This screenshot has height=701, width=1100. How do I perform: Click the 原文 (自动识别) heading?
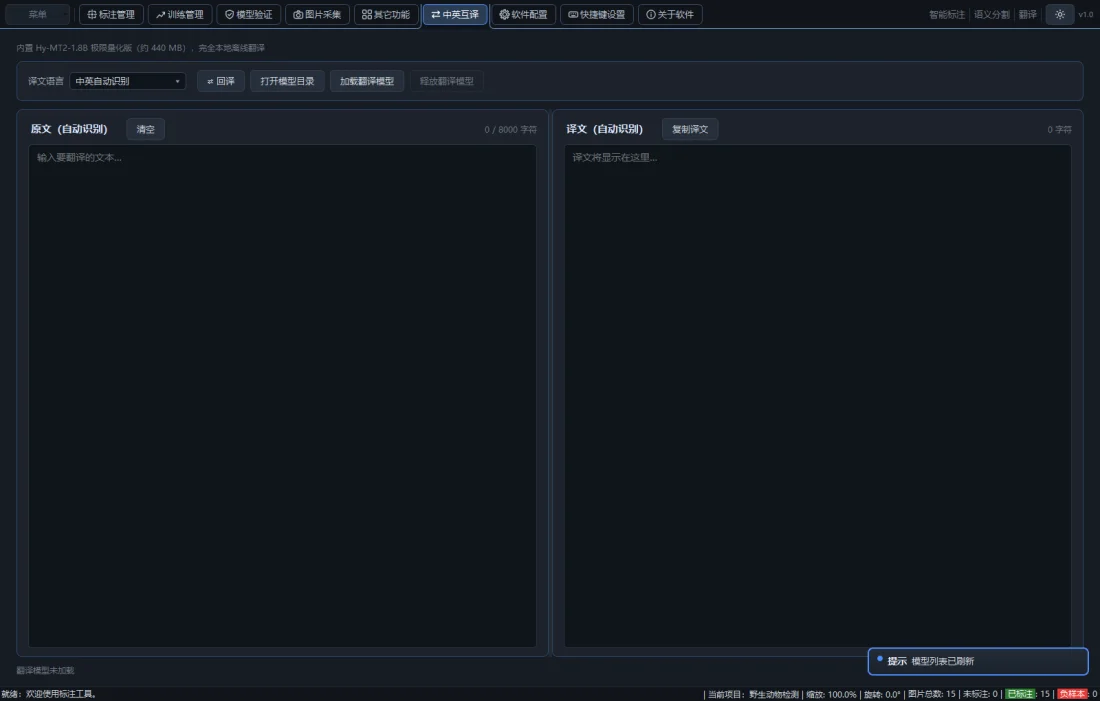69,129
